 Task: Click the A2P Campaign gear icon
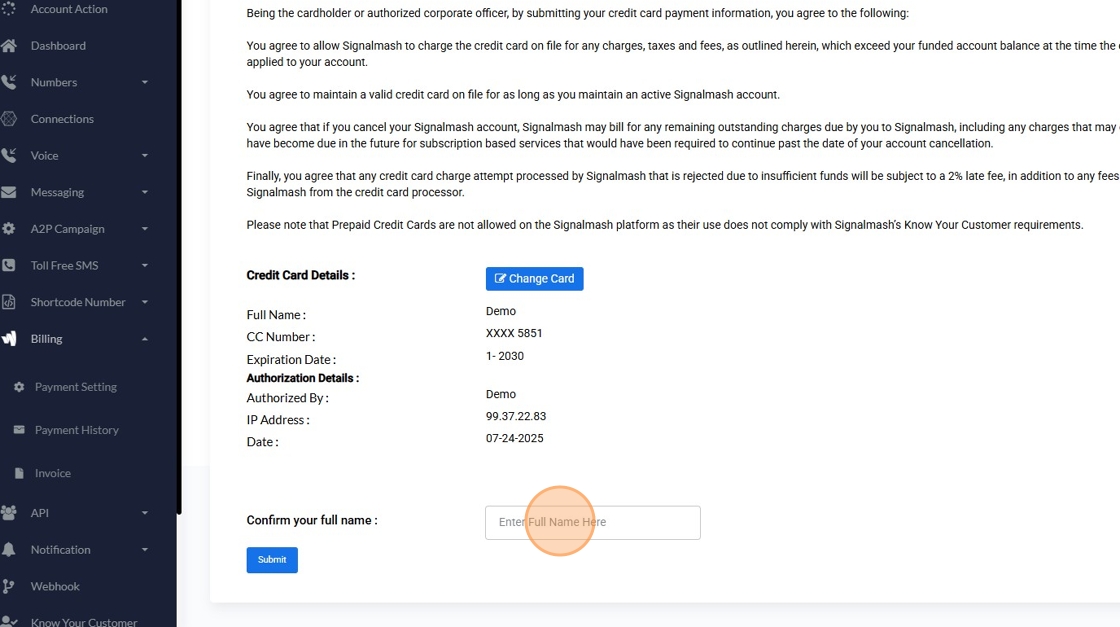click(x=9, y=229)
